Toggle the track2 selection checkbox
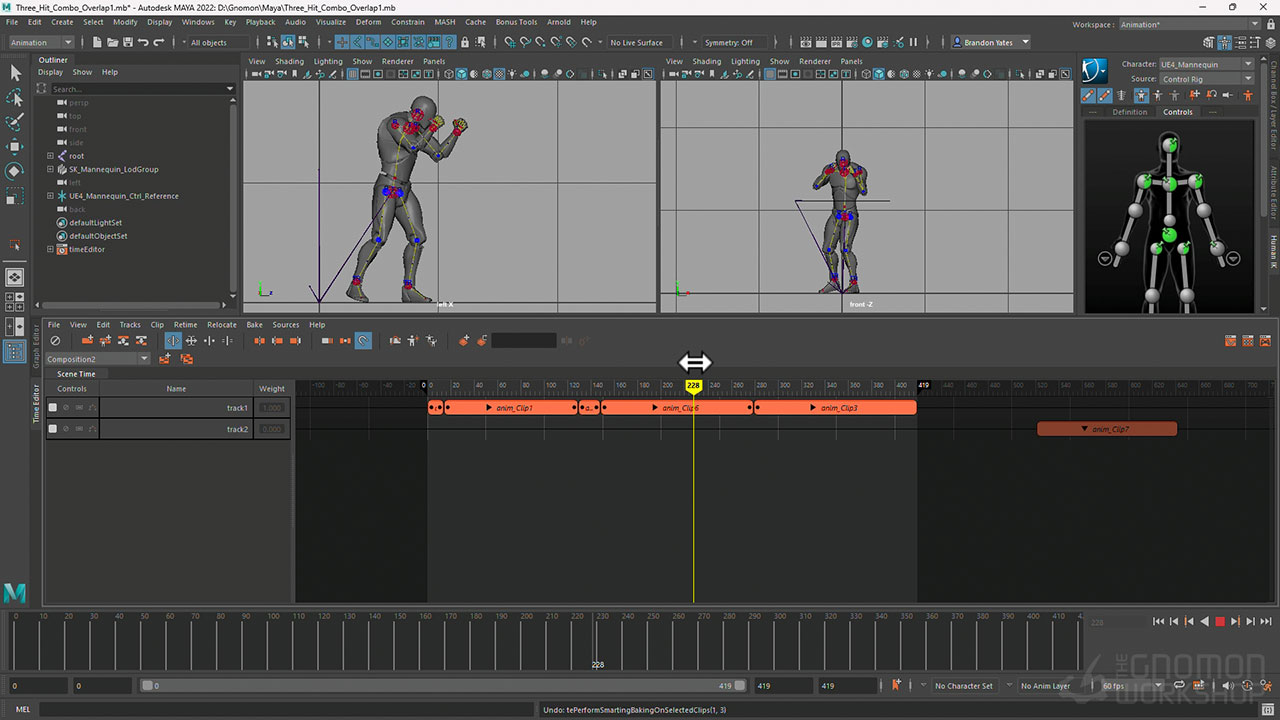This screenshot has height=720, width=1280. tap(53, 429)
